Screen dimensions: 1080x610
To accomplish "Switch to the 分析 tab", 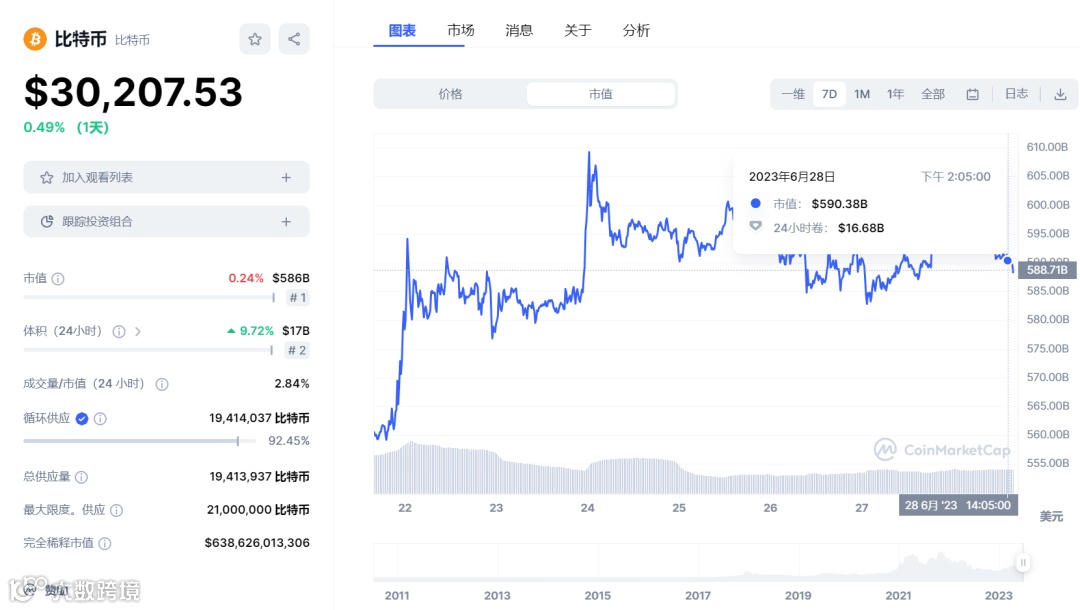I will pos(636,31).
